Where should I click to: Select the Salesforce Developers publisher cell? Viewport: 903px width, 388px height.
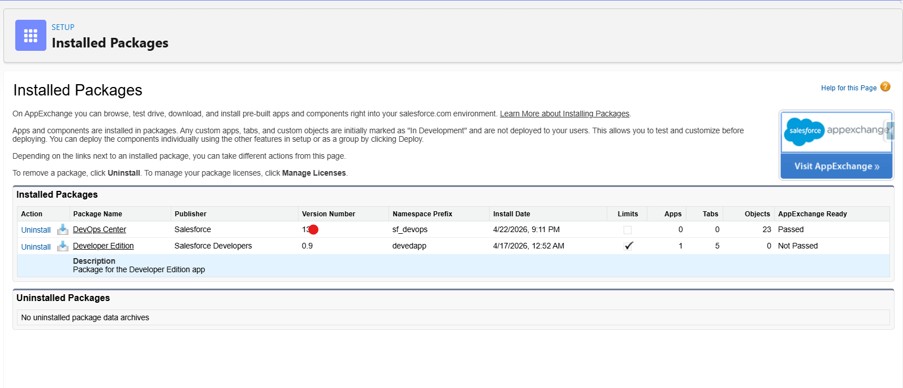pos(213,246)
